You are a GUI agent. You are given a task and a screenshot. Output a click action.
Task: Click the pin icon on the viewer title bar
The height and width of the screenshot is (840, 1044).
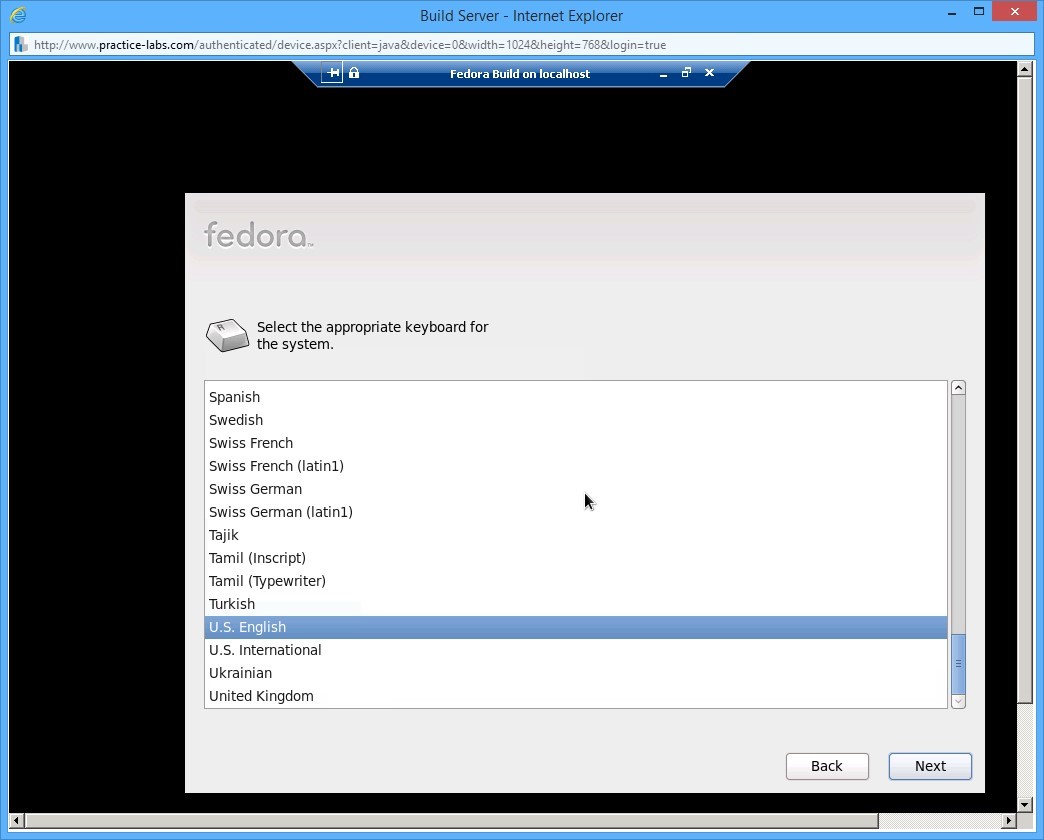tap(331, 72)
